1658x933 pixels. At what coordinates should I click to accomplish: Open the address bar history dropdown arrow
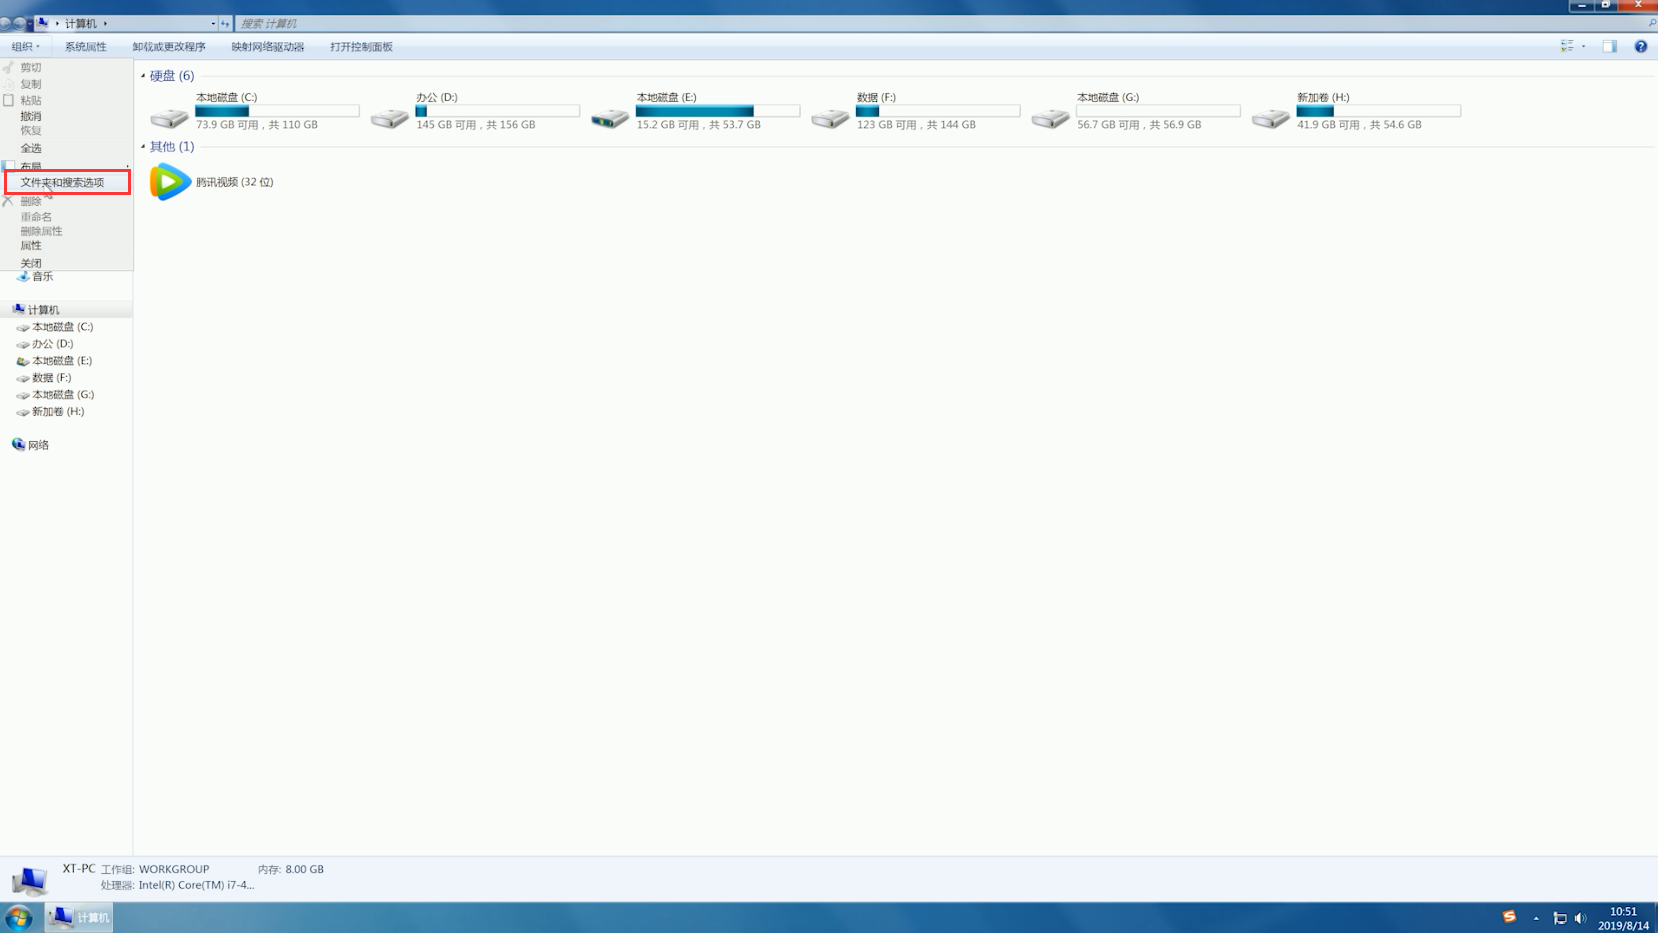[213, 23]
